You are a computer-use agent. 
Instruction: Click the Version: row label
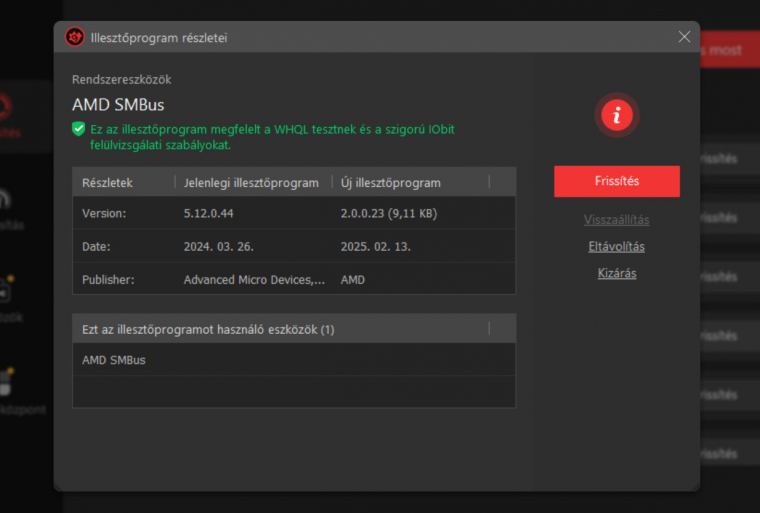click(x=104, y=213)
